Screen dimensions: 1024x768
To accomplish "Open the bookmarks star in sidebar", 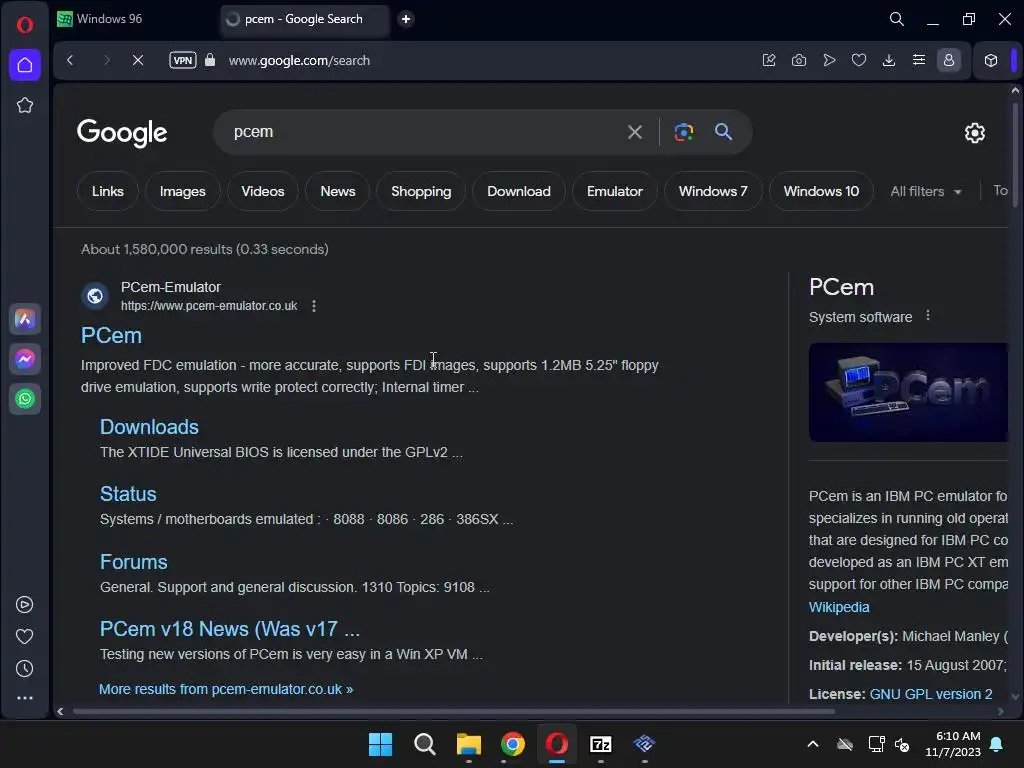I will click(25, 105).
